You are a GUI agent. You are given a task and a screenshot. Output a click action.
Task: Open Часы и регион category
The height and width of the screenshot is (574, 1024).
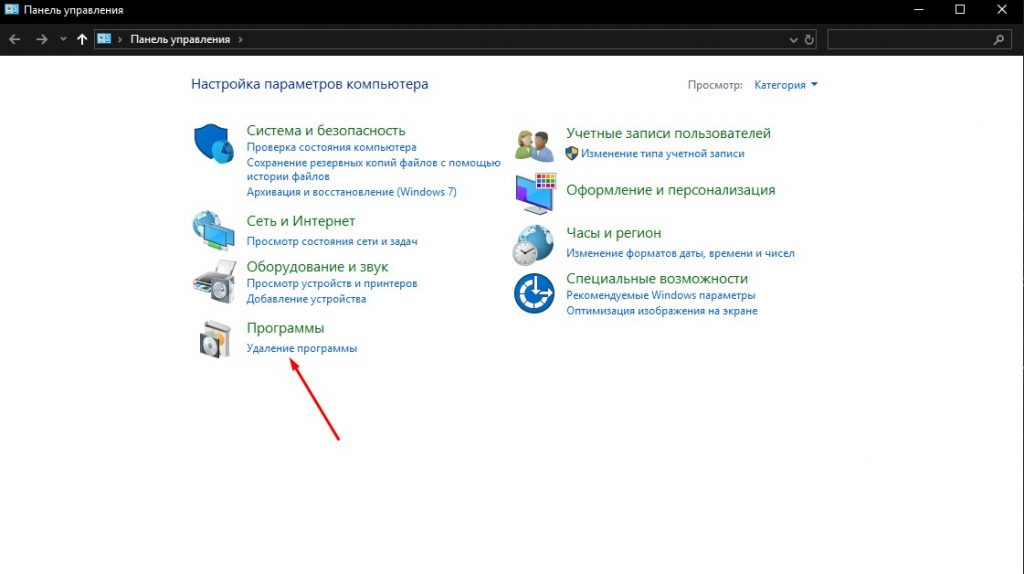[x=614, y=233]
